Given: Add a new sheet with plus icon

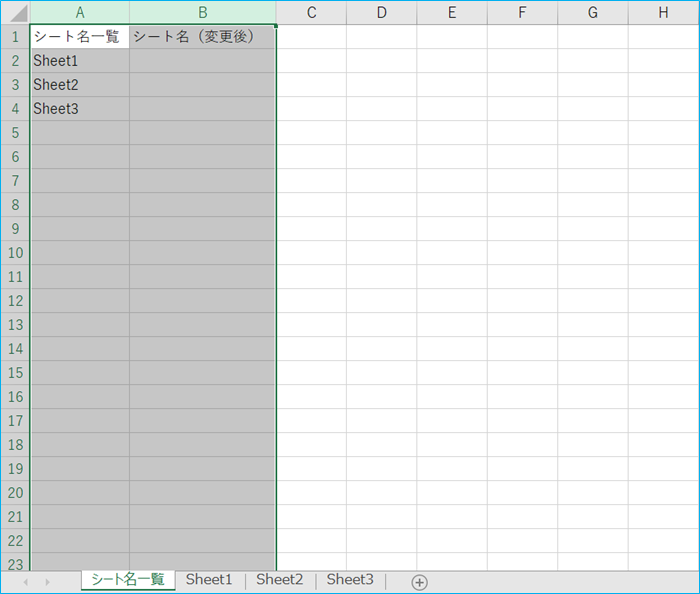Looking at the screenshot, I should tap(419, 582).
